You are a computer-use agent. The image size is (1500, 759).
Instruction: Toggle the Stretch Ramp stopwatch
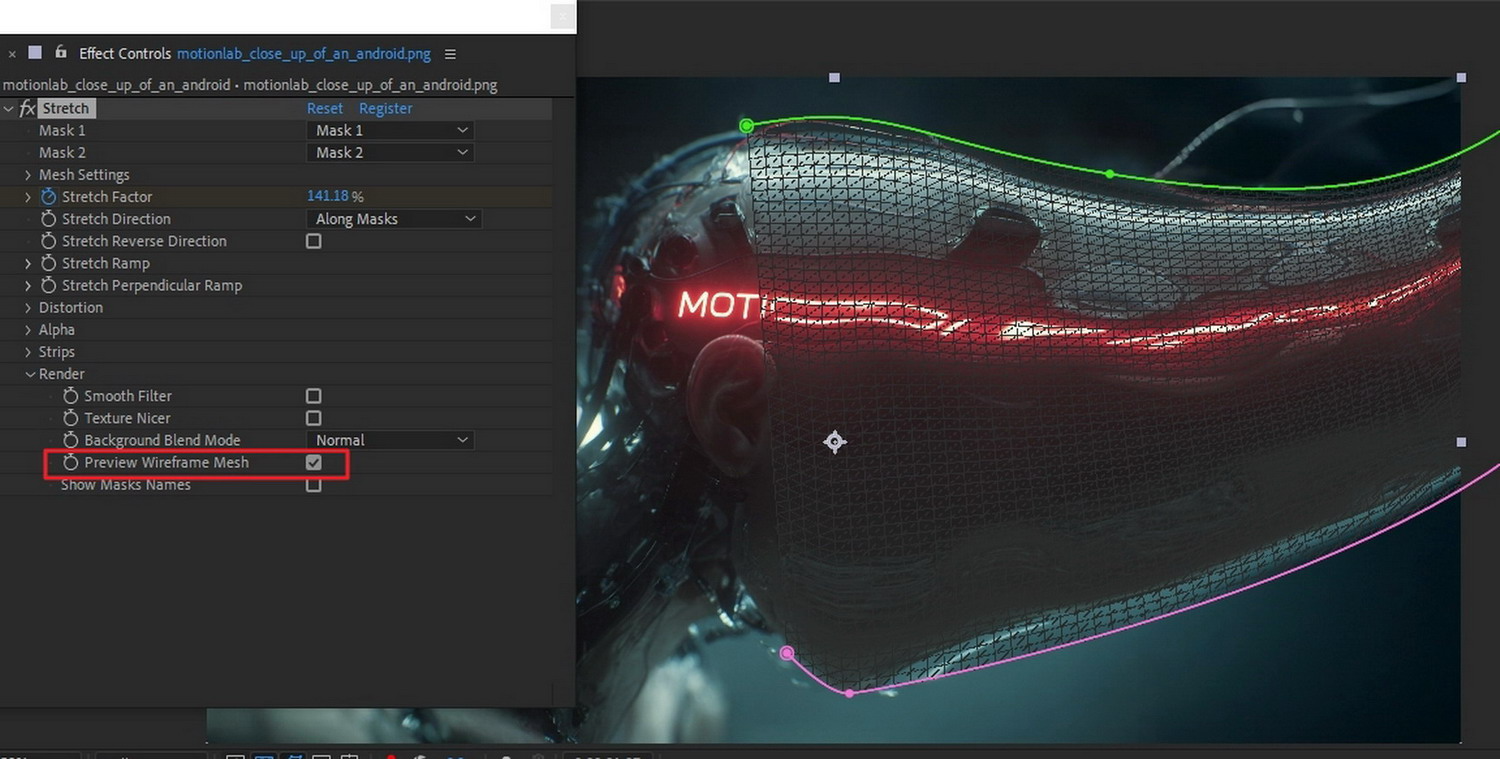(x=49, y=263)
